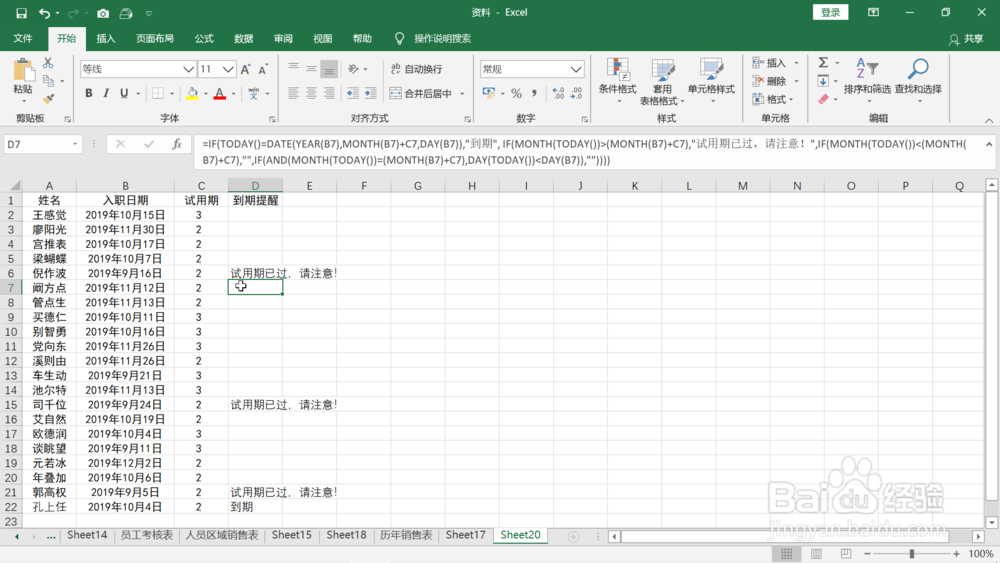Screen dimensions: 1000x563
Task: Toggle Underline formatting
Action: pos(124,94)
